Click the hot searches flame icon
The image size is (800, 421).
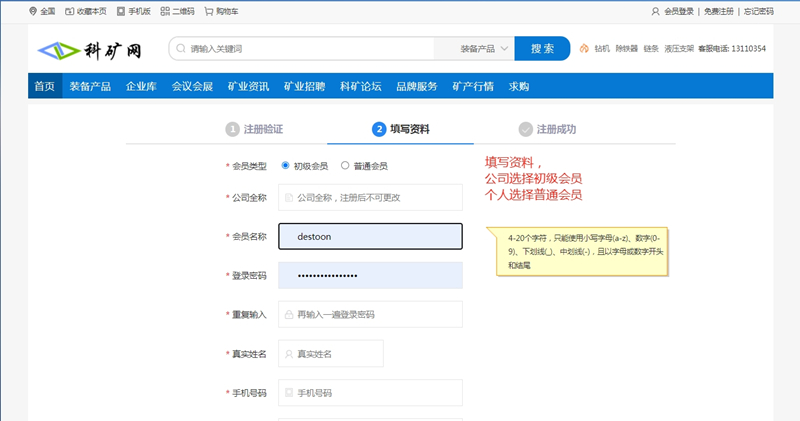[x=584, y=48]
